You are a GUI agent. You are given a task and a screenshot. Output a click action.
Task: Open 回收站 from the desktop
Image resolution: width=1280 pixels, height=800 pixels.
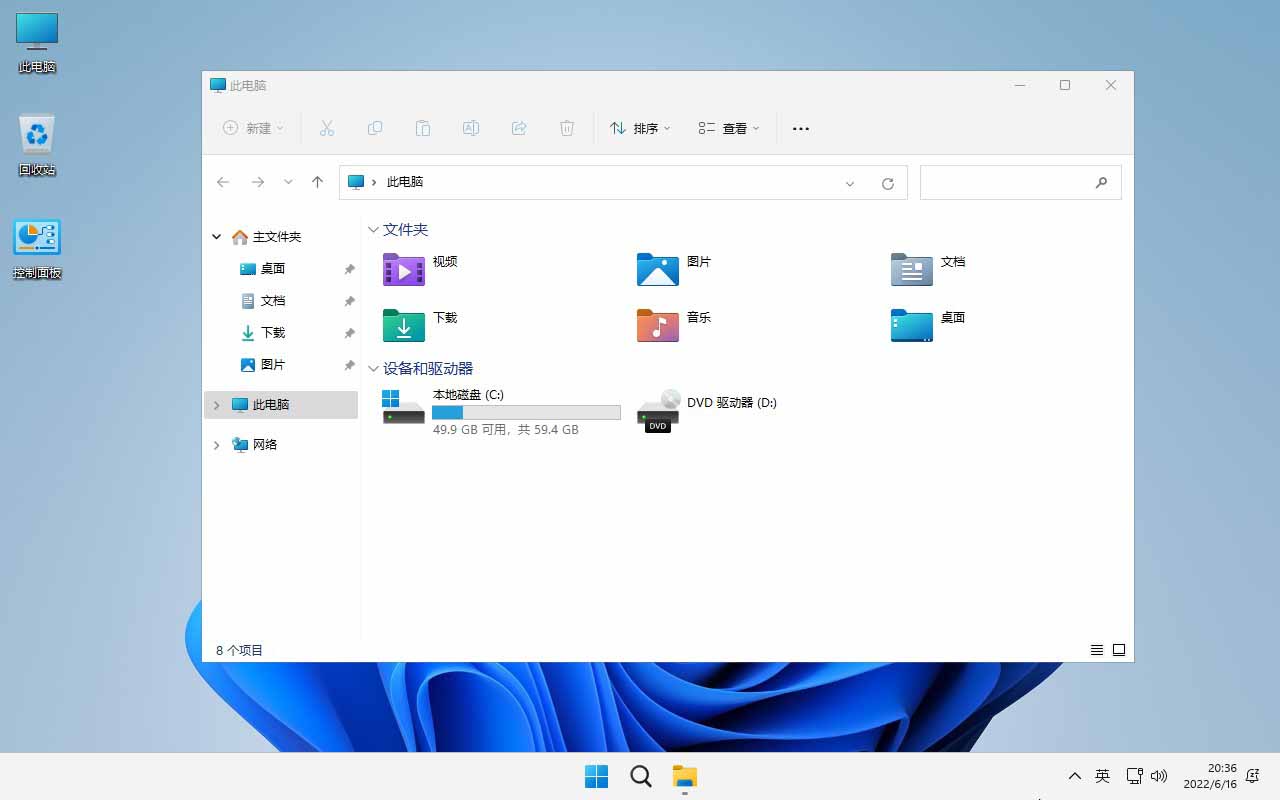pos(36,135)
